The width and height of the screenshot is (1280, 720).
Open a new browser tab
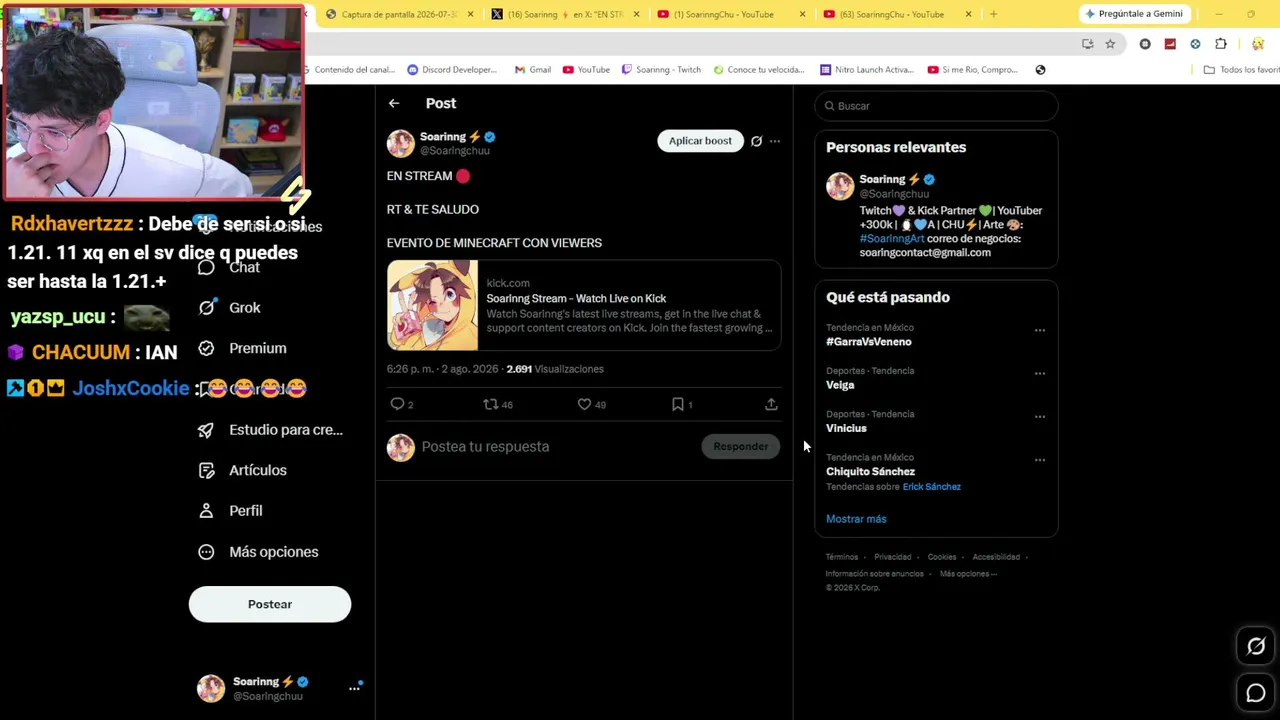click(x=993, y=14)
